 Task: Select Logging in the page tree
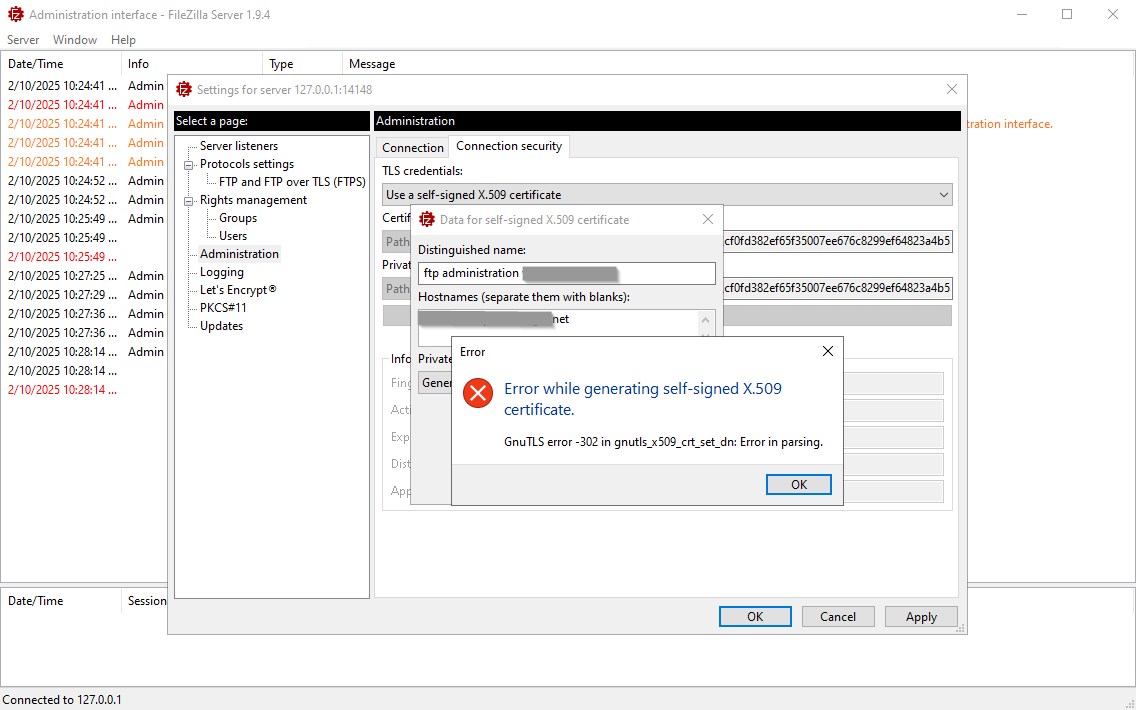pos(222,272)
